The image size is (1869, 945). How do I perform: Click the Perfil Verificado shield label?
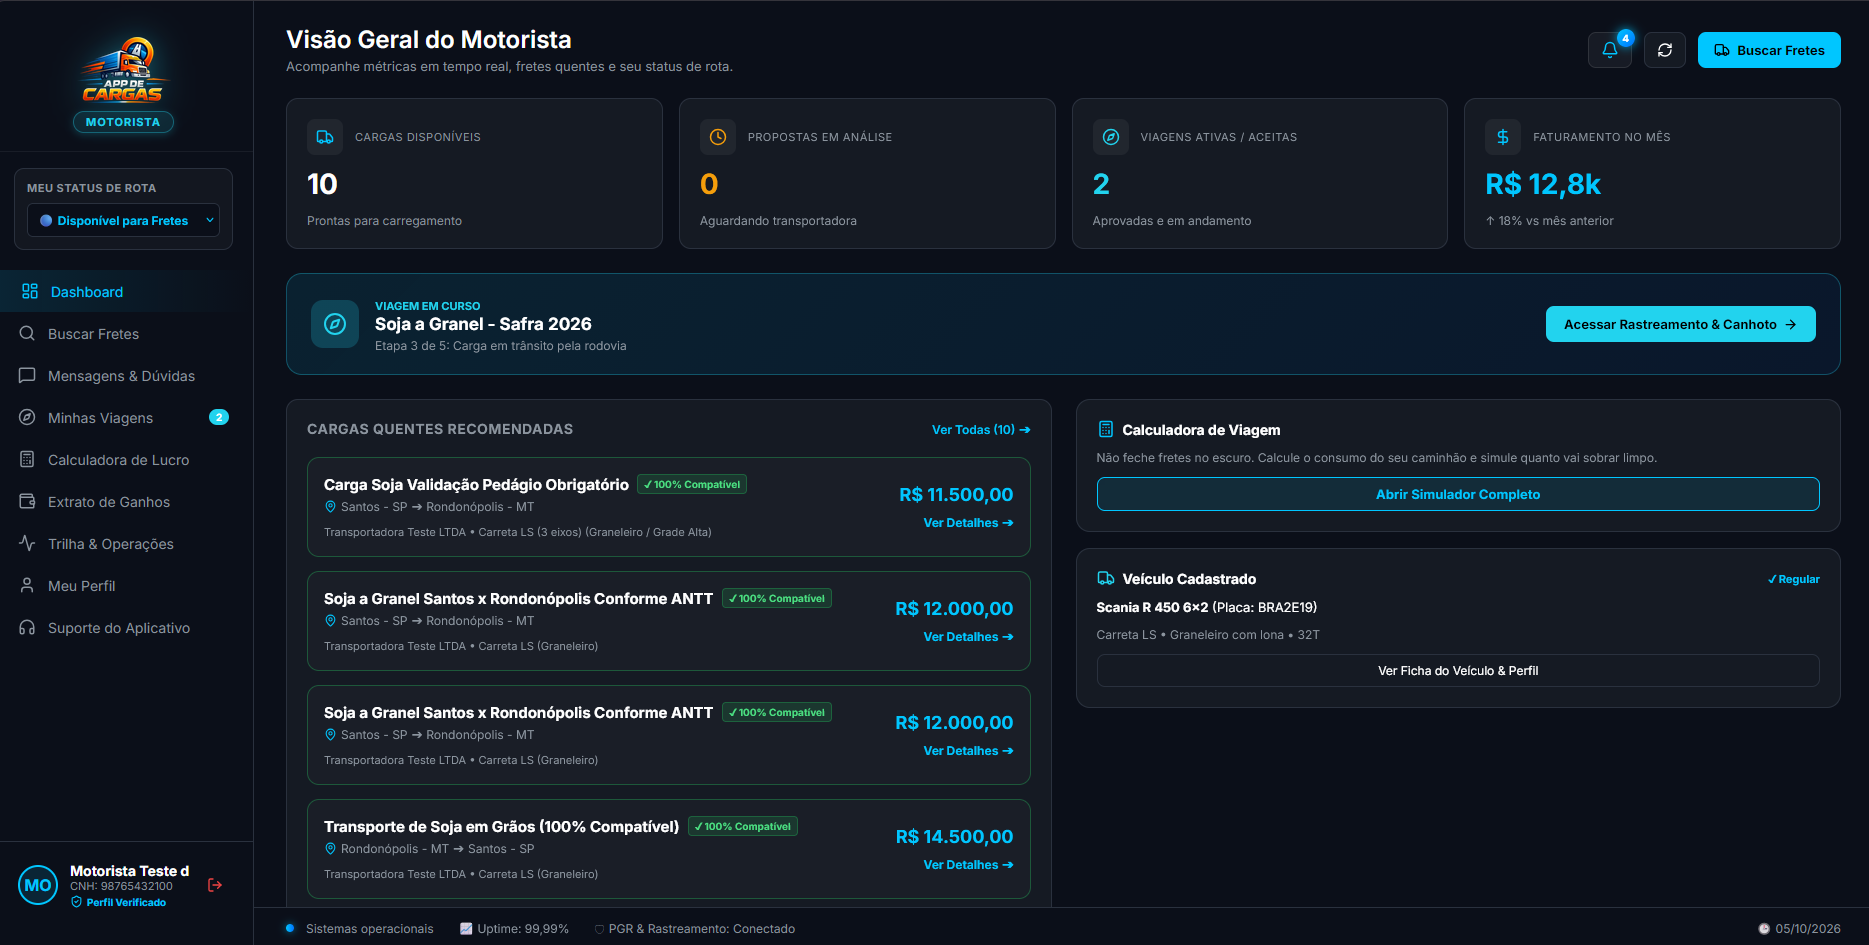(119, 902)
